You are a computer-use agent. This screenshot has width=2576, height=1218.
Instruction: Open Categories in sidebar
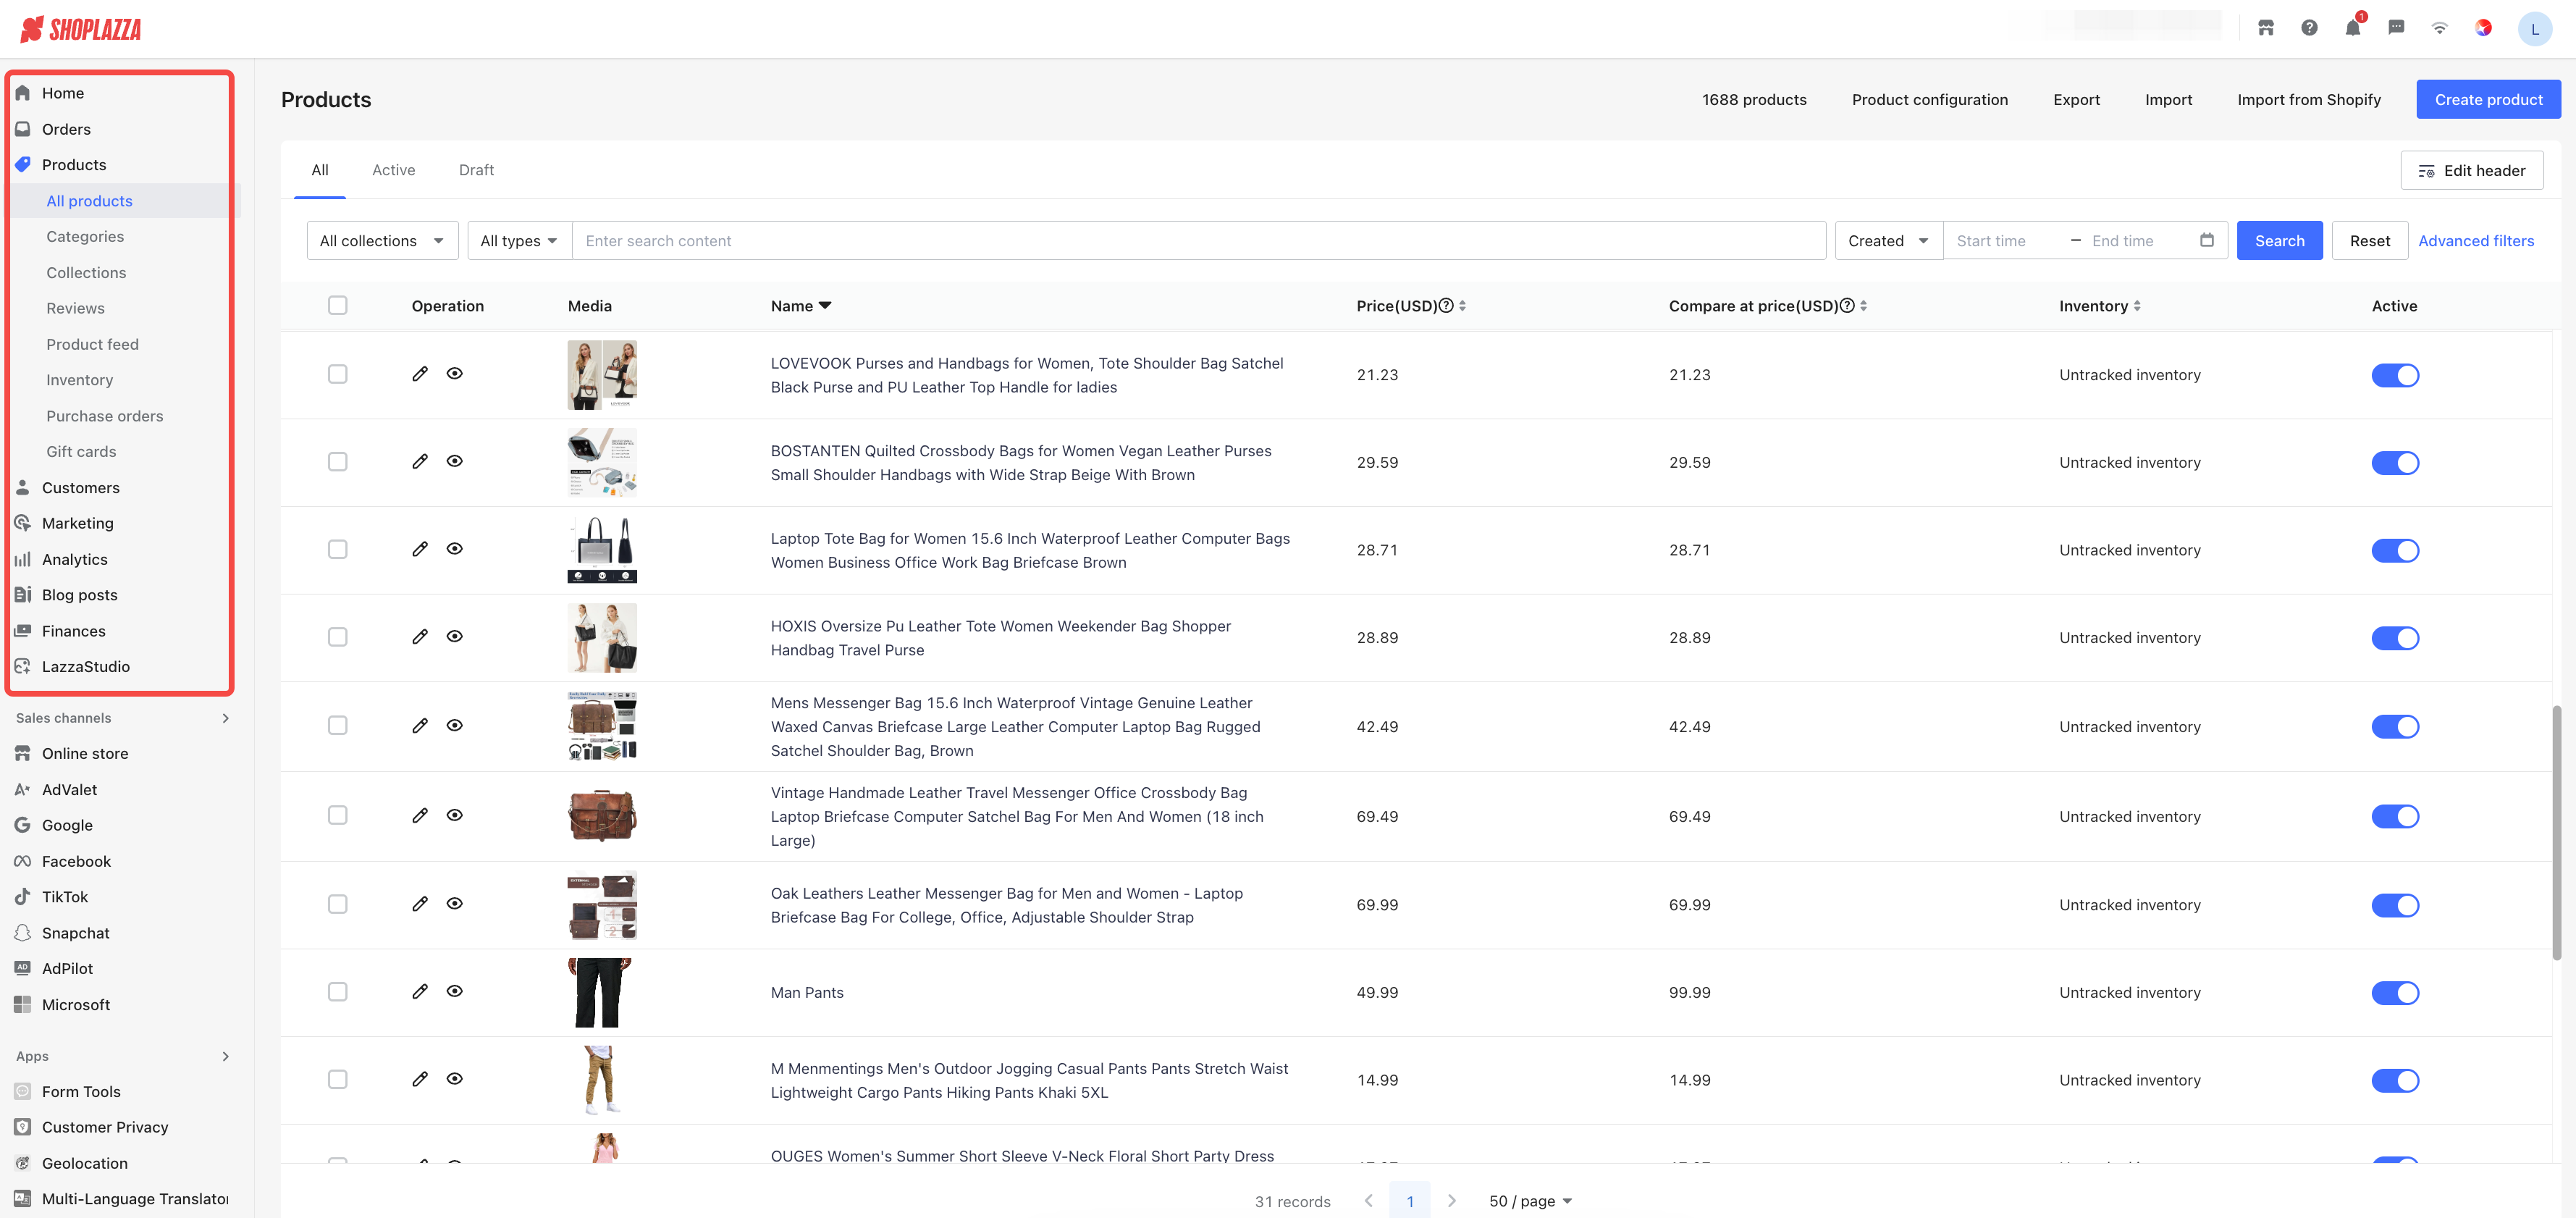point(85,236)
